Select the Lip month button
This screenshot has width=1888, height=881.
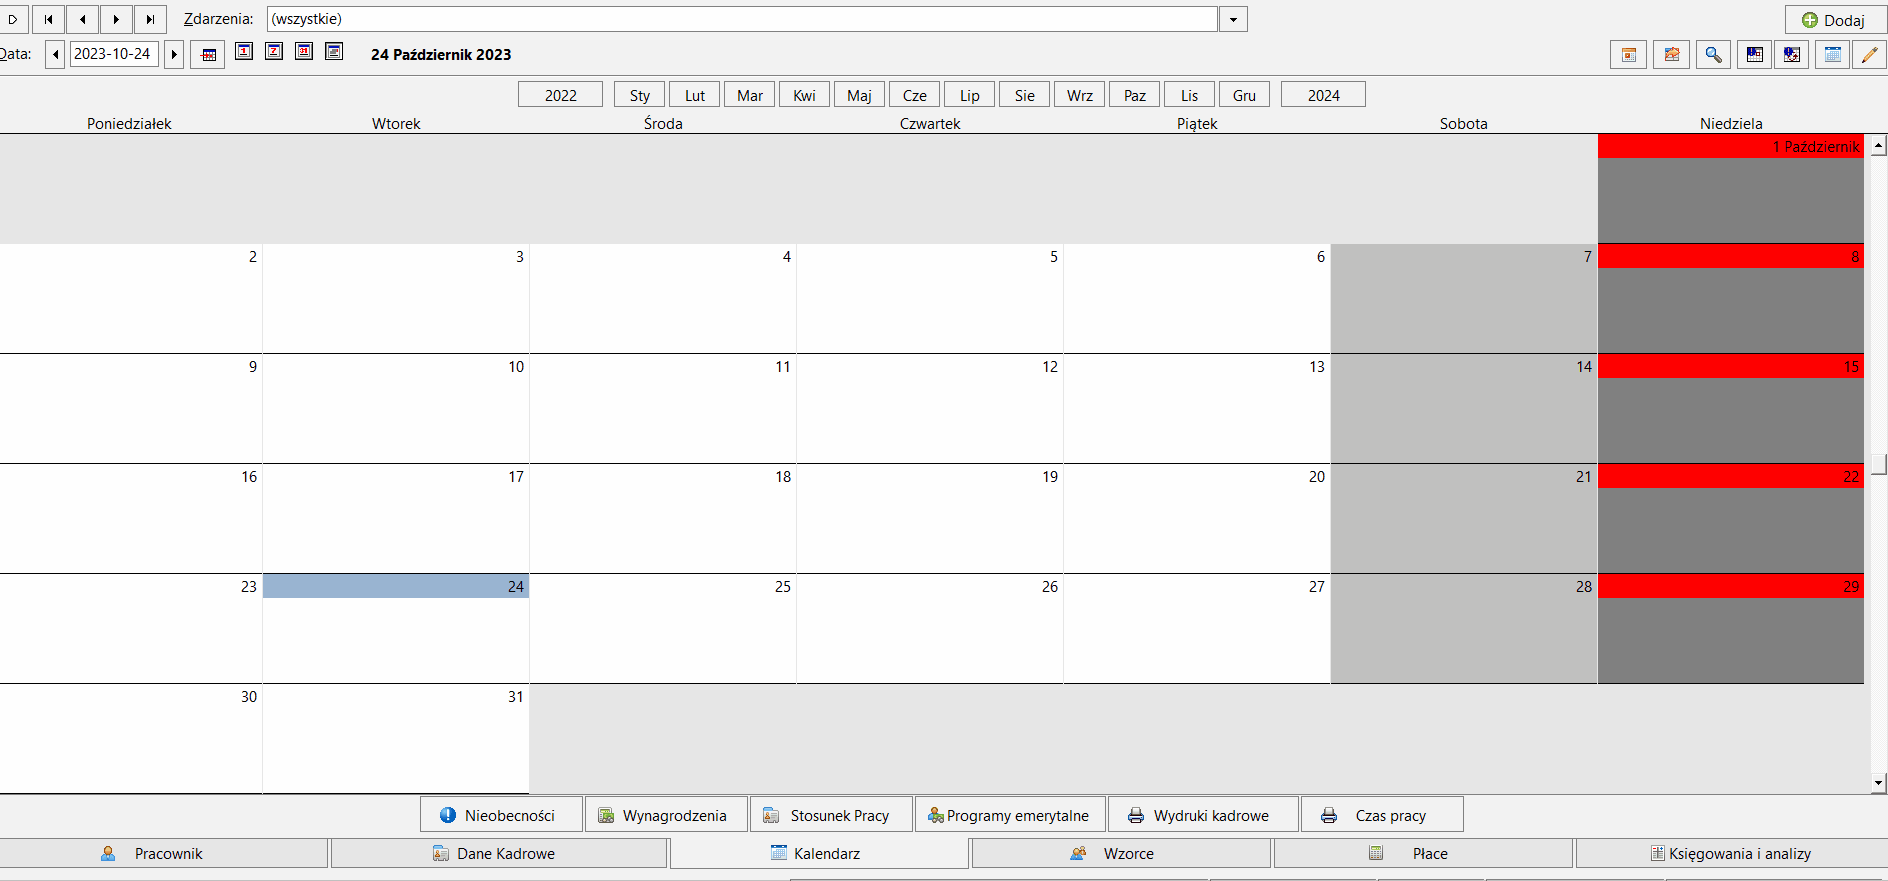[970, 95]
